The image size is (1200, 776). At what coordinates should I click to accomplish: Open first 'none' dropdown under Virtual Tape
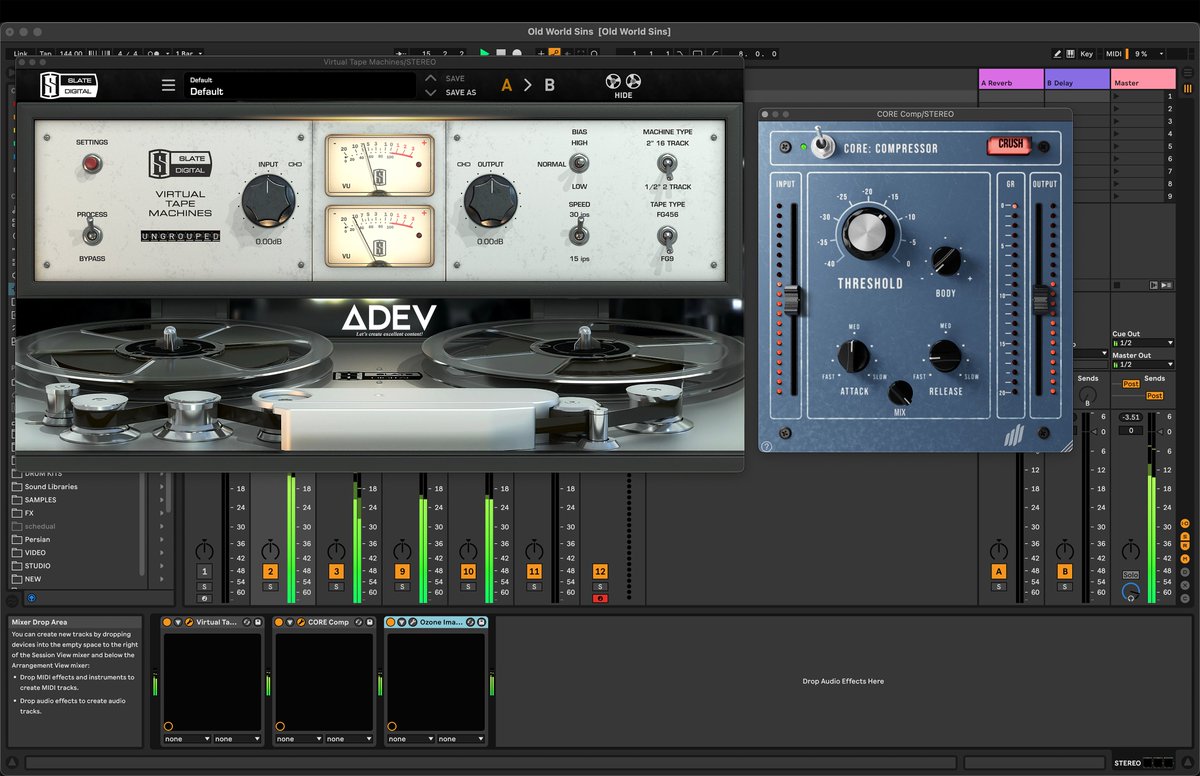tap(187, 739)
